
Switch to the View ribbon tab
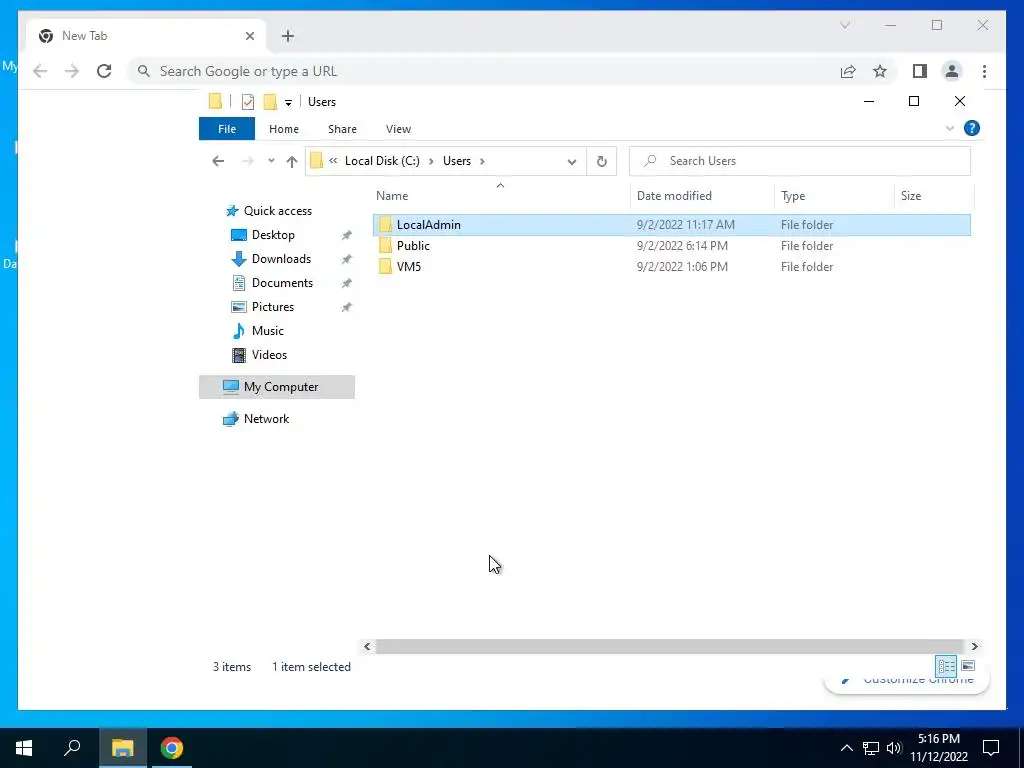[398, 129]
